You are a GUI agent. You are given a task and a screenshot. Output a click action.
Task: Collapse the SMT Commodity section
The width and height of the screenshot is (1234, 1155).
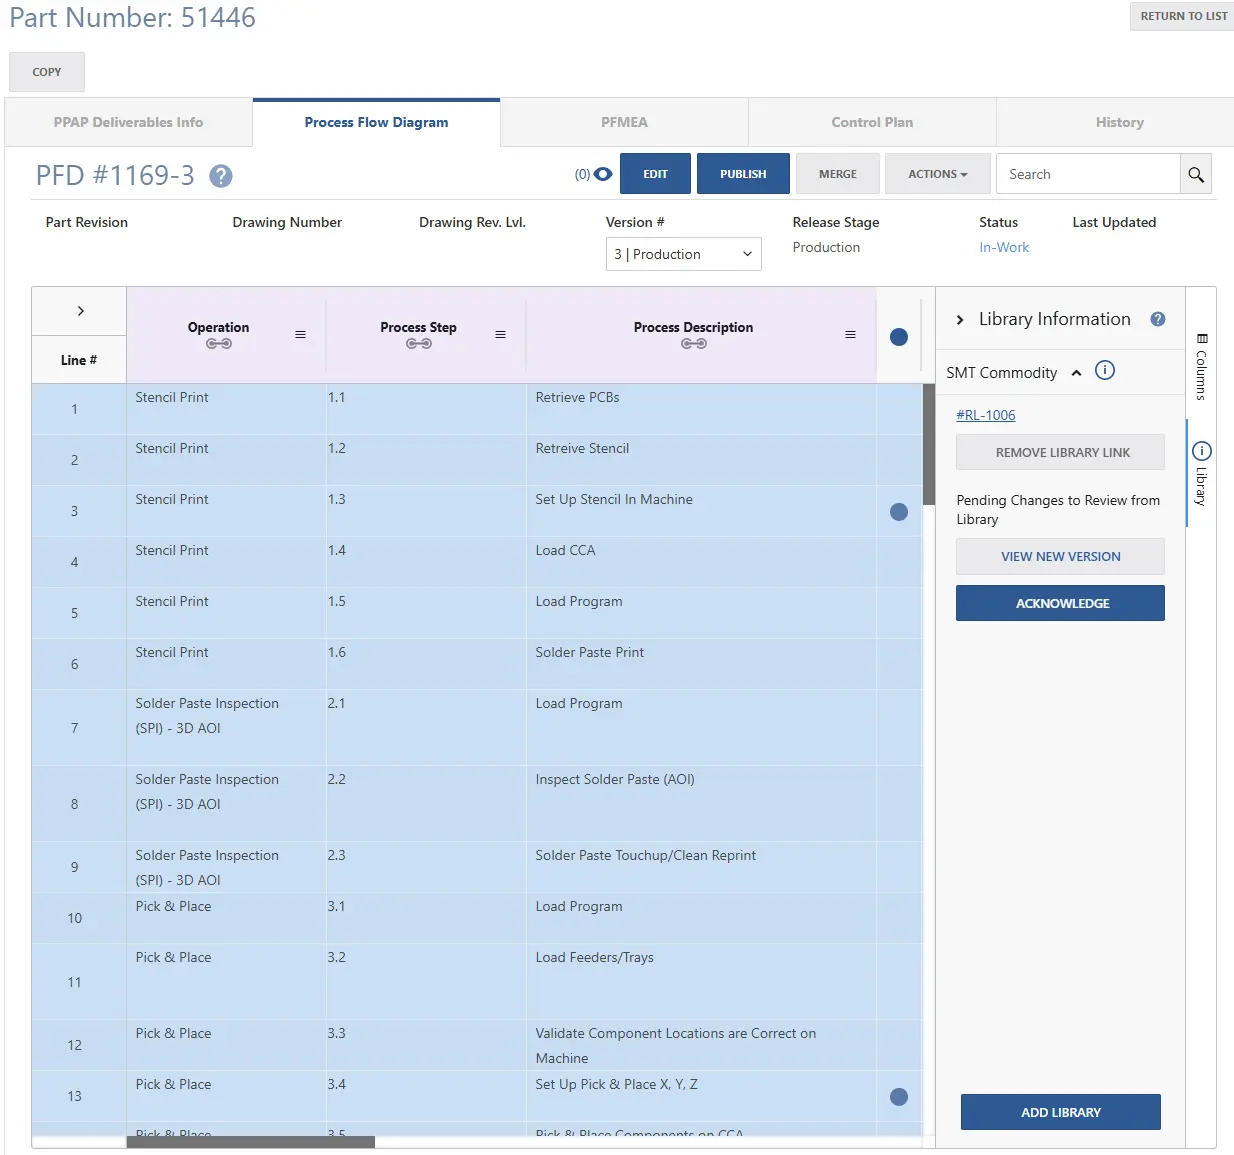pyautogui.click(x=1077, y=372)
